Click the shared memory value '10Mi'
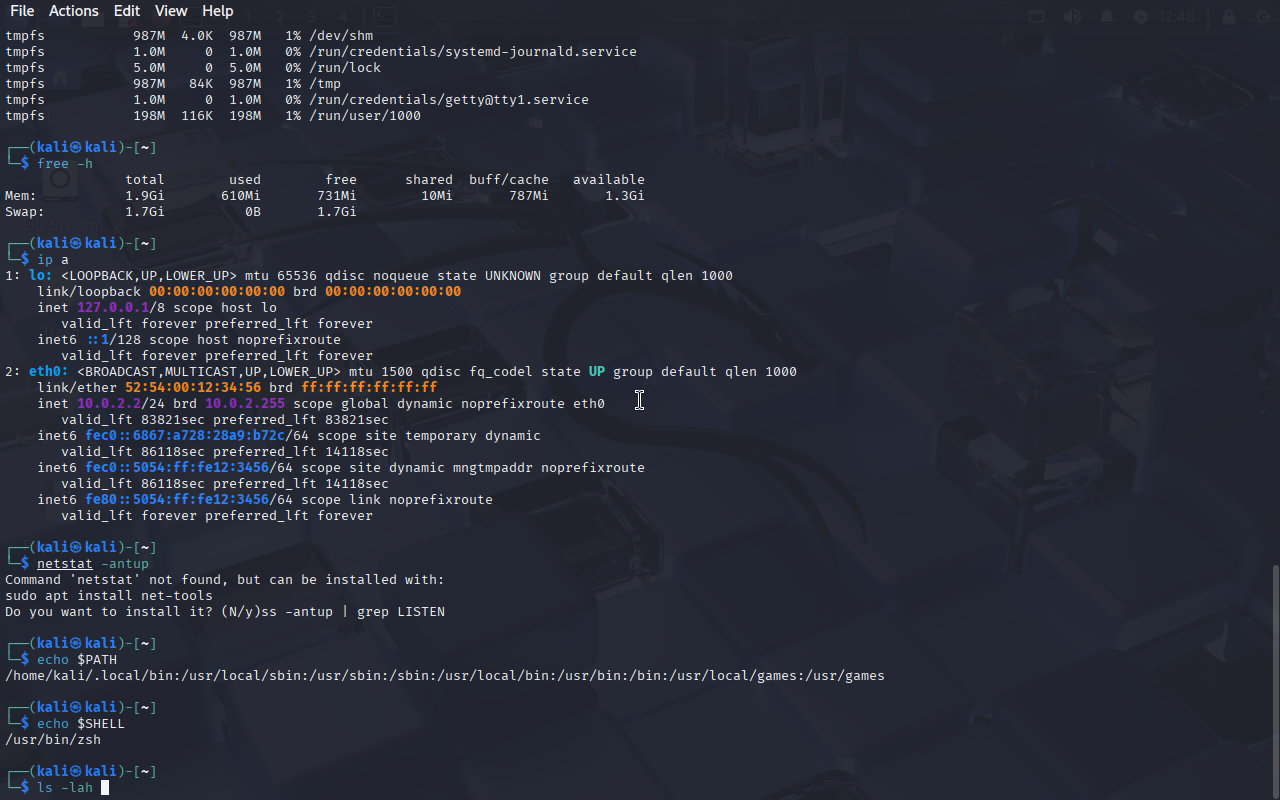The image size is (1280, 800). pos(437,196)
